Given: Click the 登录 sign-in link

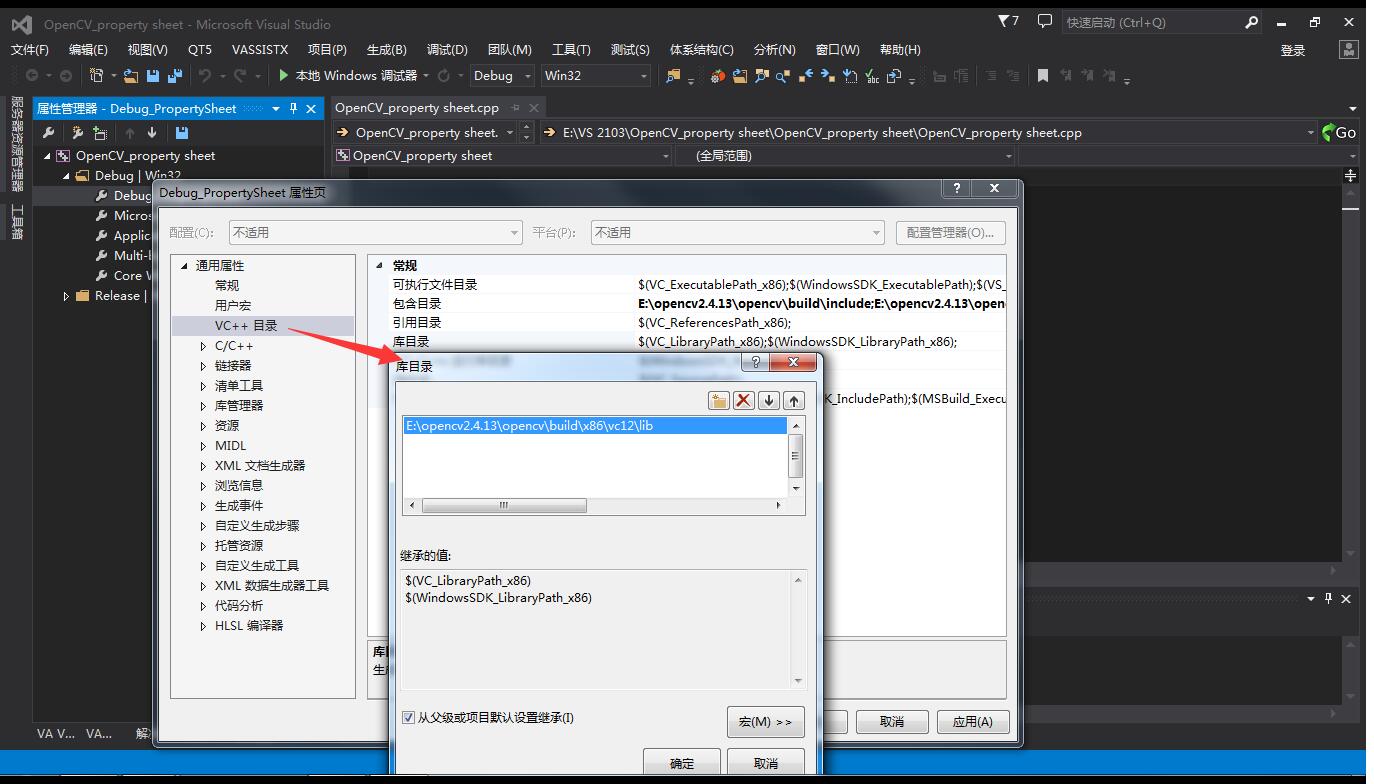Looking at the screenshot, I should coord(1293,50).
